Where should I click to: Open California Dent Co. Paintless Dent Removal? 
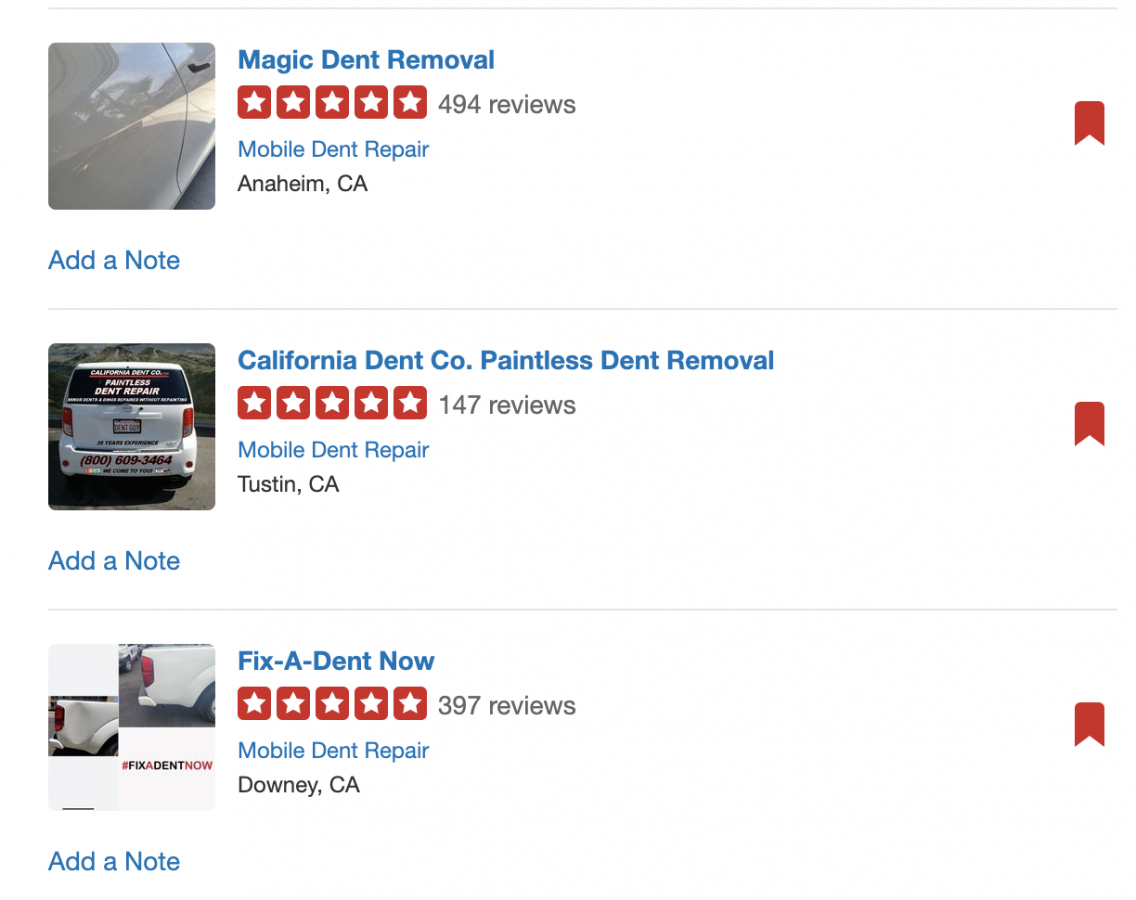point(506,361)
